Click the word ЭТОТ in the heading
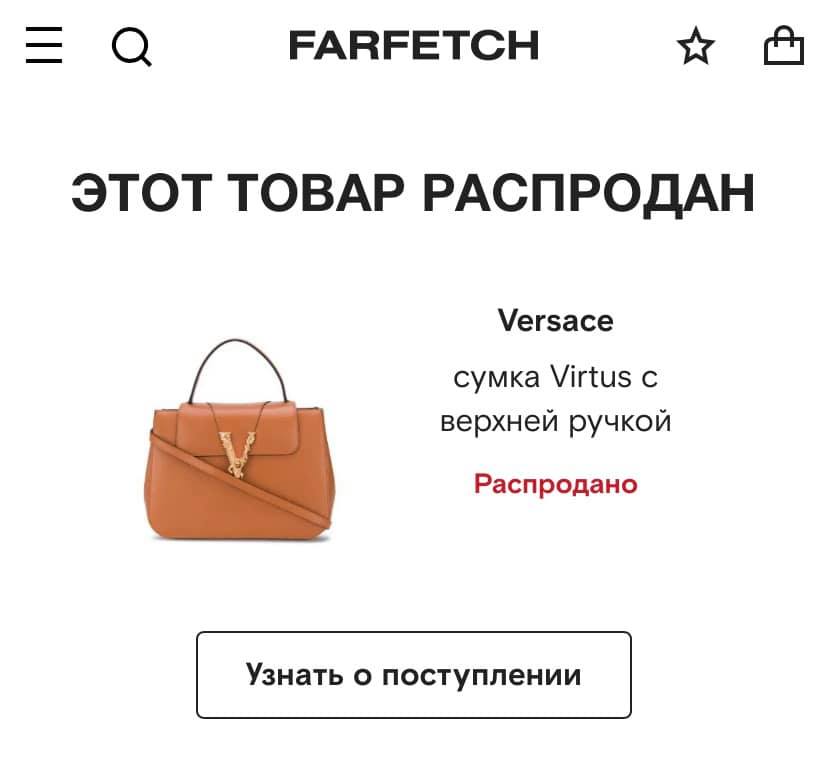Screen dimensions: 828x777 coord(142,193)
